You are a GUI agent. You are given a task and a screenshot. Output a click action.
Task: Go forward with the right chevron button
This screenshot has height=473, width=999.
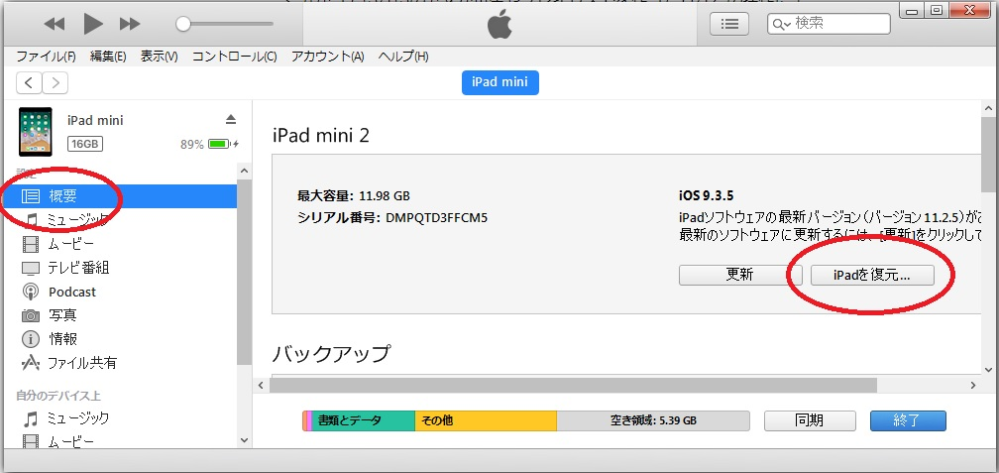click(55, 83)
